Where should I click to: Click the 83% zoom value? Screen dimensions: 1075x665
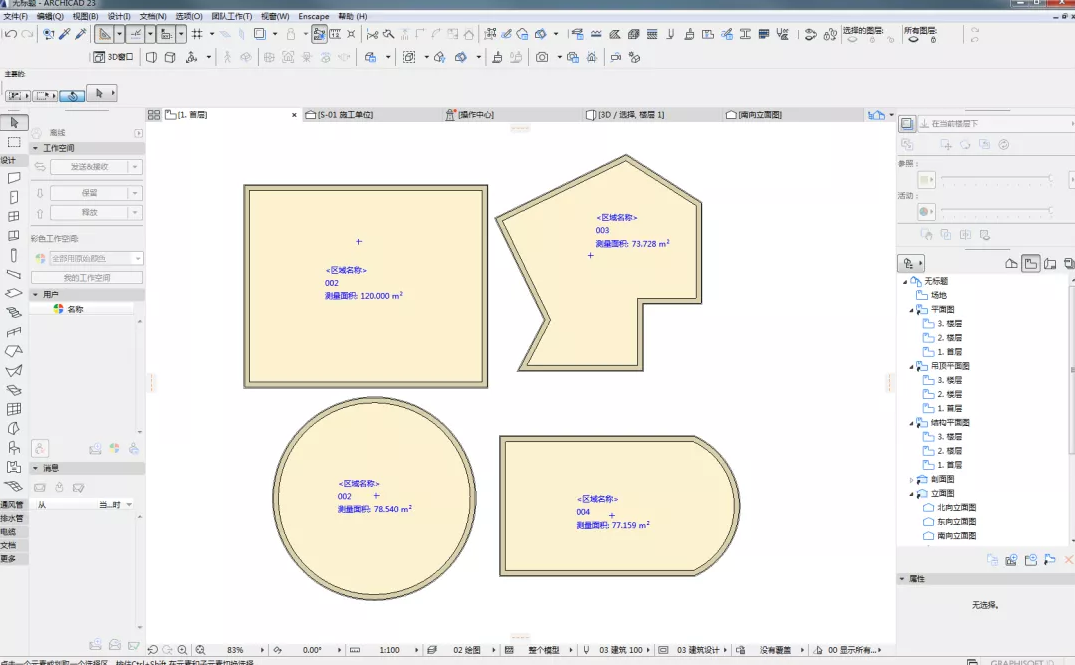[x=235, y=650]
